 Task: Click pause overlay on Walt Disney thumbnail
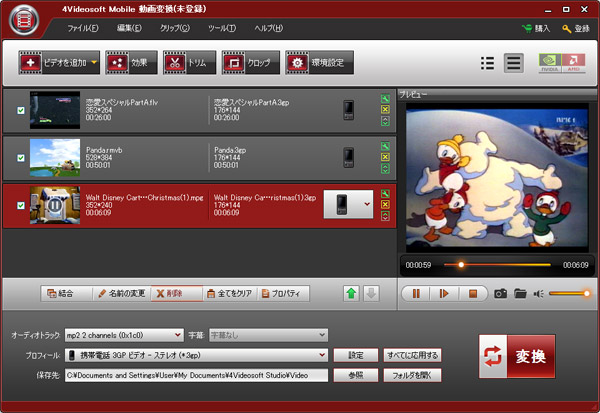click(x=54, y=205)
